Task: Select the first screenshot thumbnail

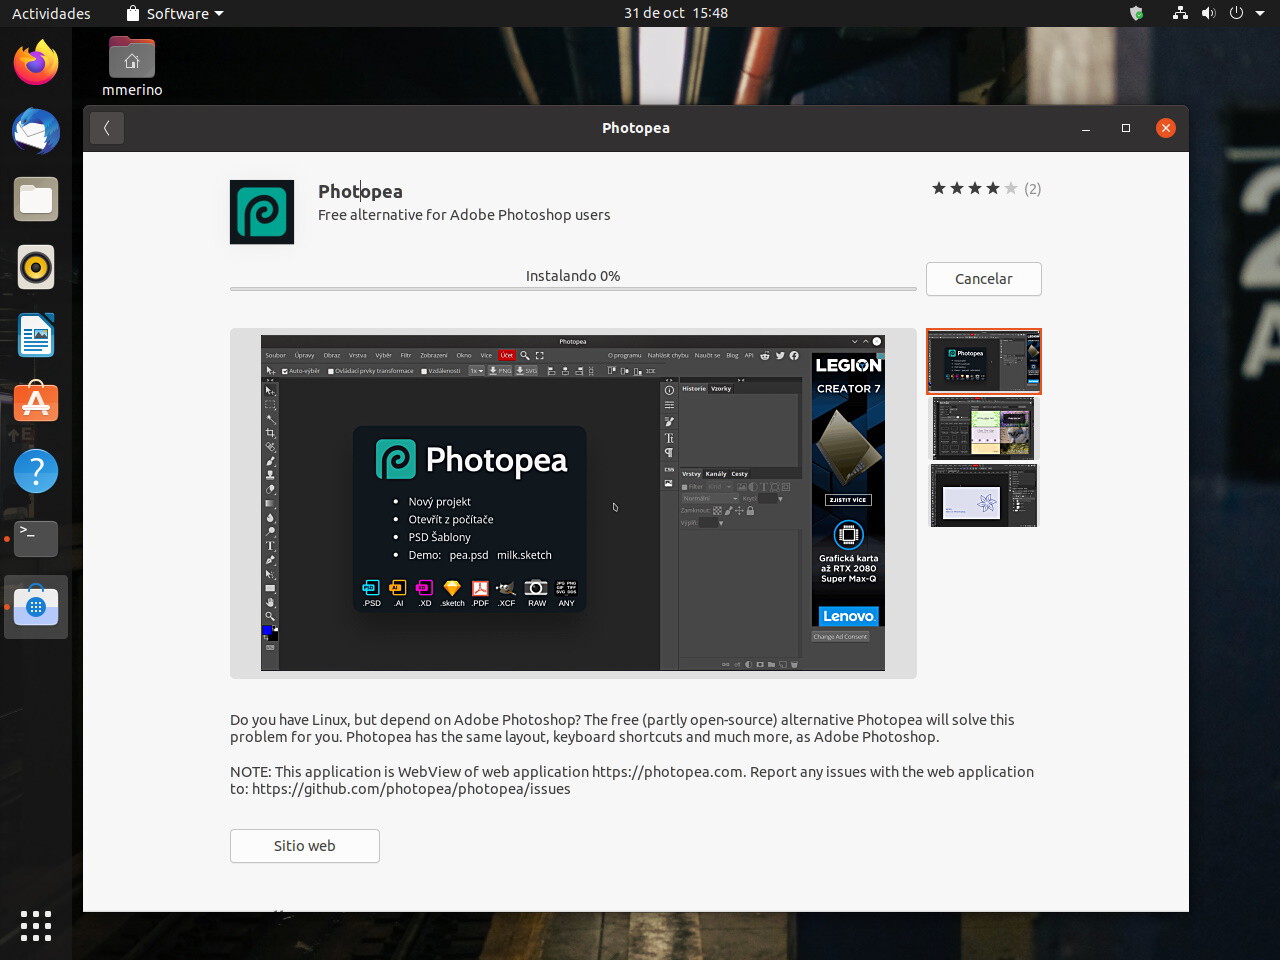Action: 984,361
